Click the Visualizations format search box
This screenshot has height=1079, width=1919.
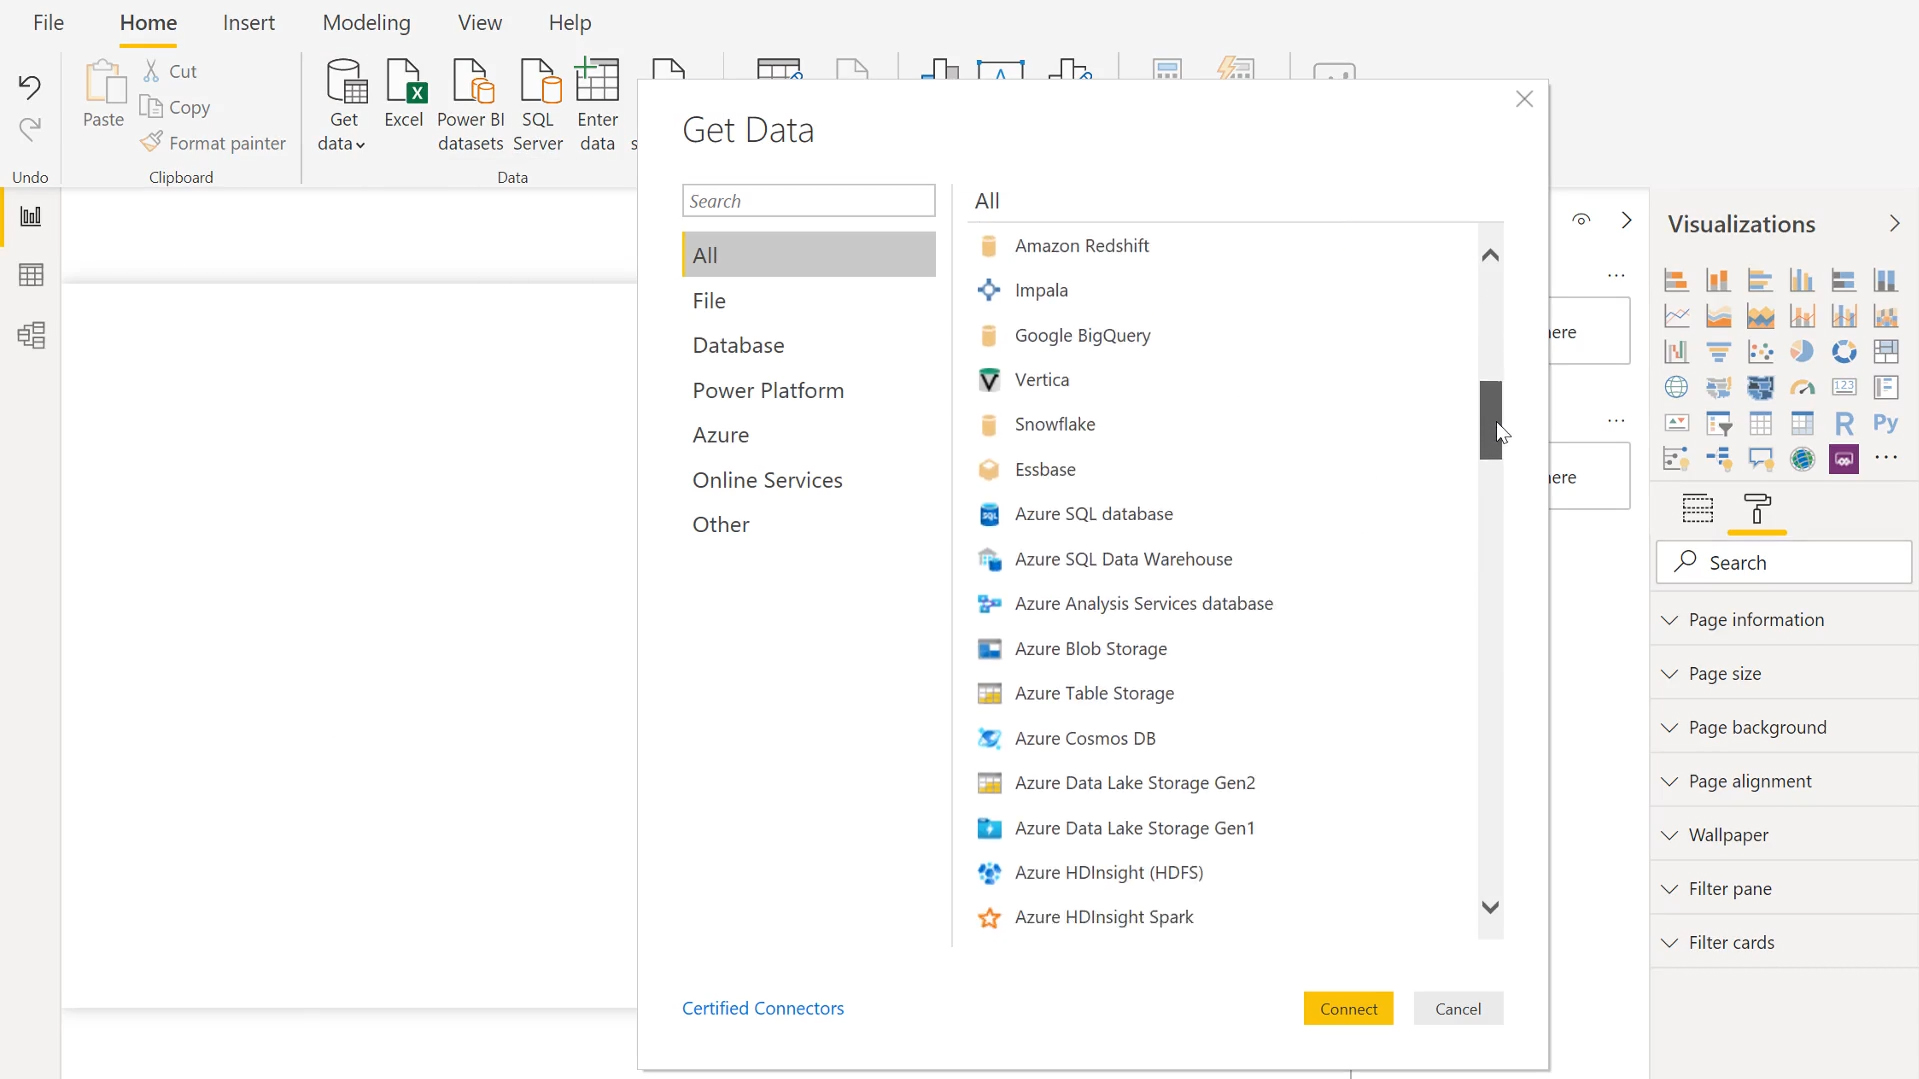tap(1784, 562)
